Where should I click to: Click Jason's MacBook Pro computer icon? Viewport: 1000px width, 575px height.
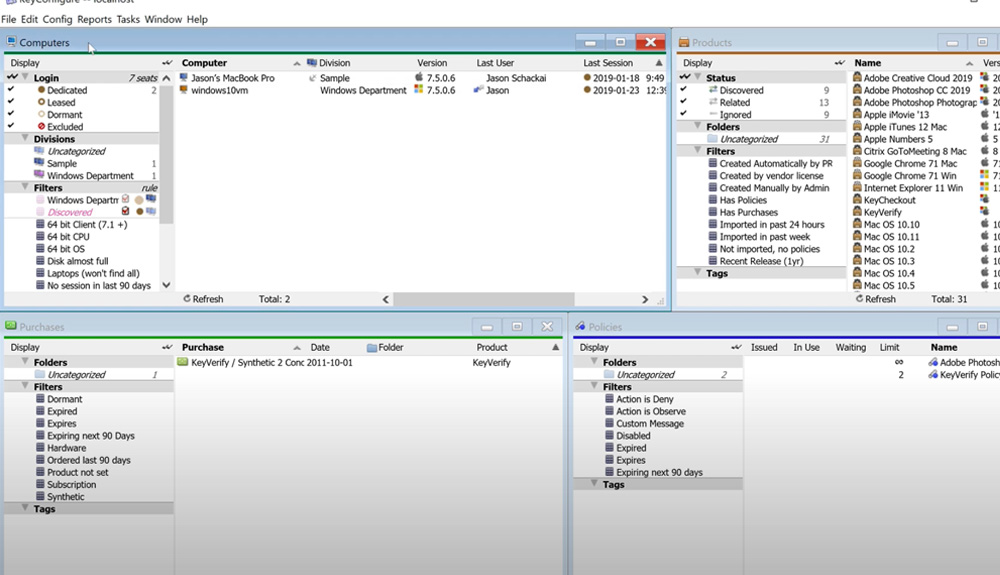tap(184, 78)
